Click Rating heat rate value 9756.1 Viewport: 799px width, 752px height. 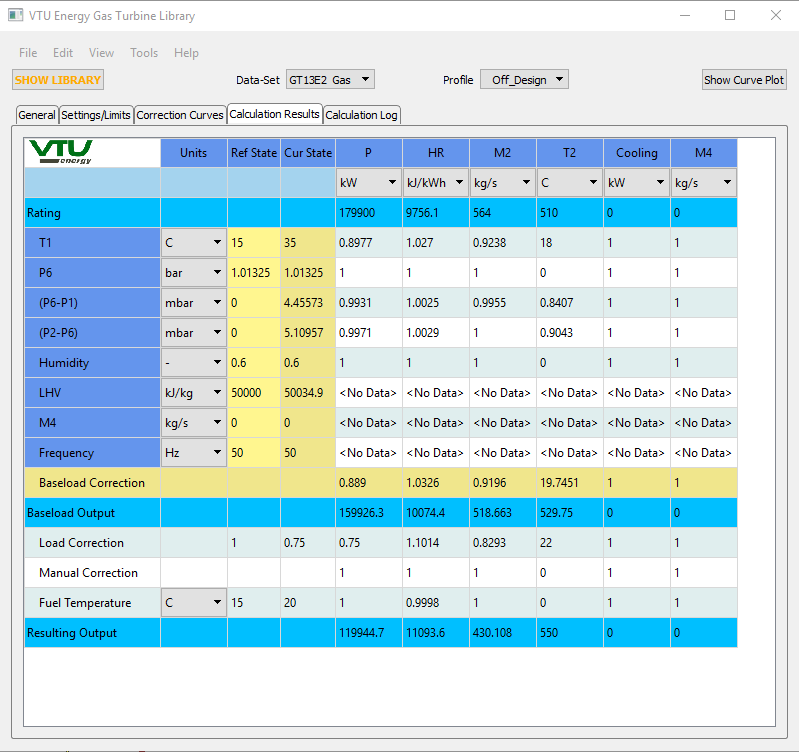point(436,213)
